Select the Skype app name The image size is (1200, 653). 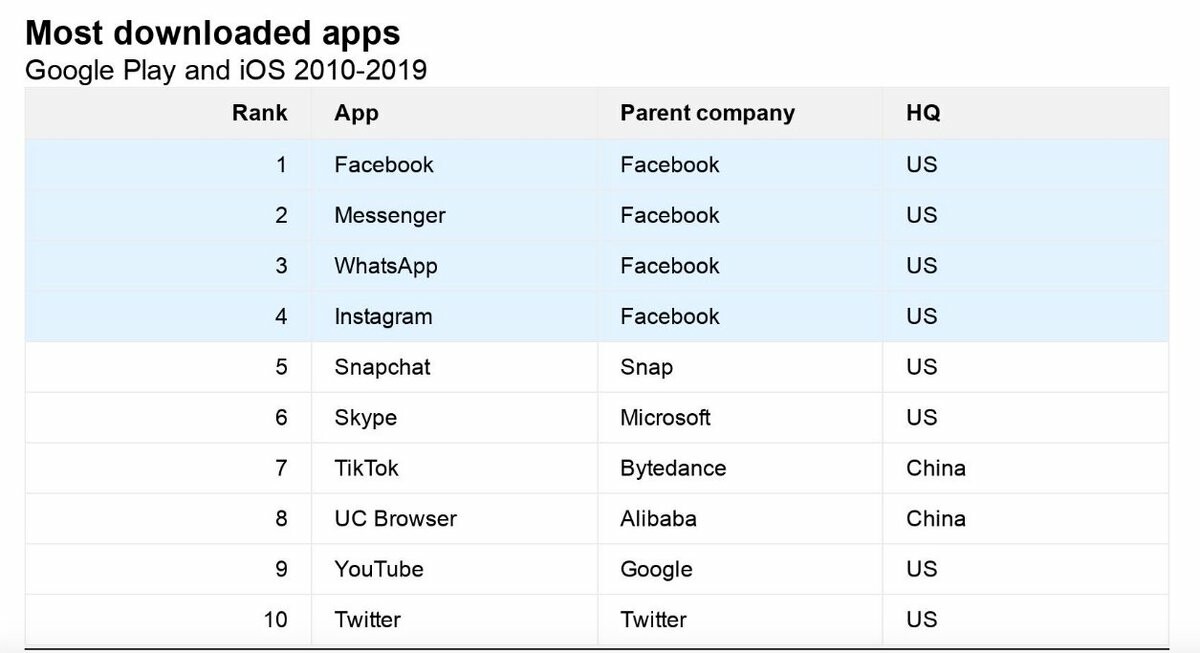pyautogui.click(x=365, y=418)
